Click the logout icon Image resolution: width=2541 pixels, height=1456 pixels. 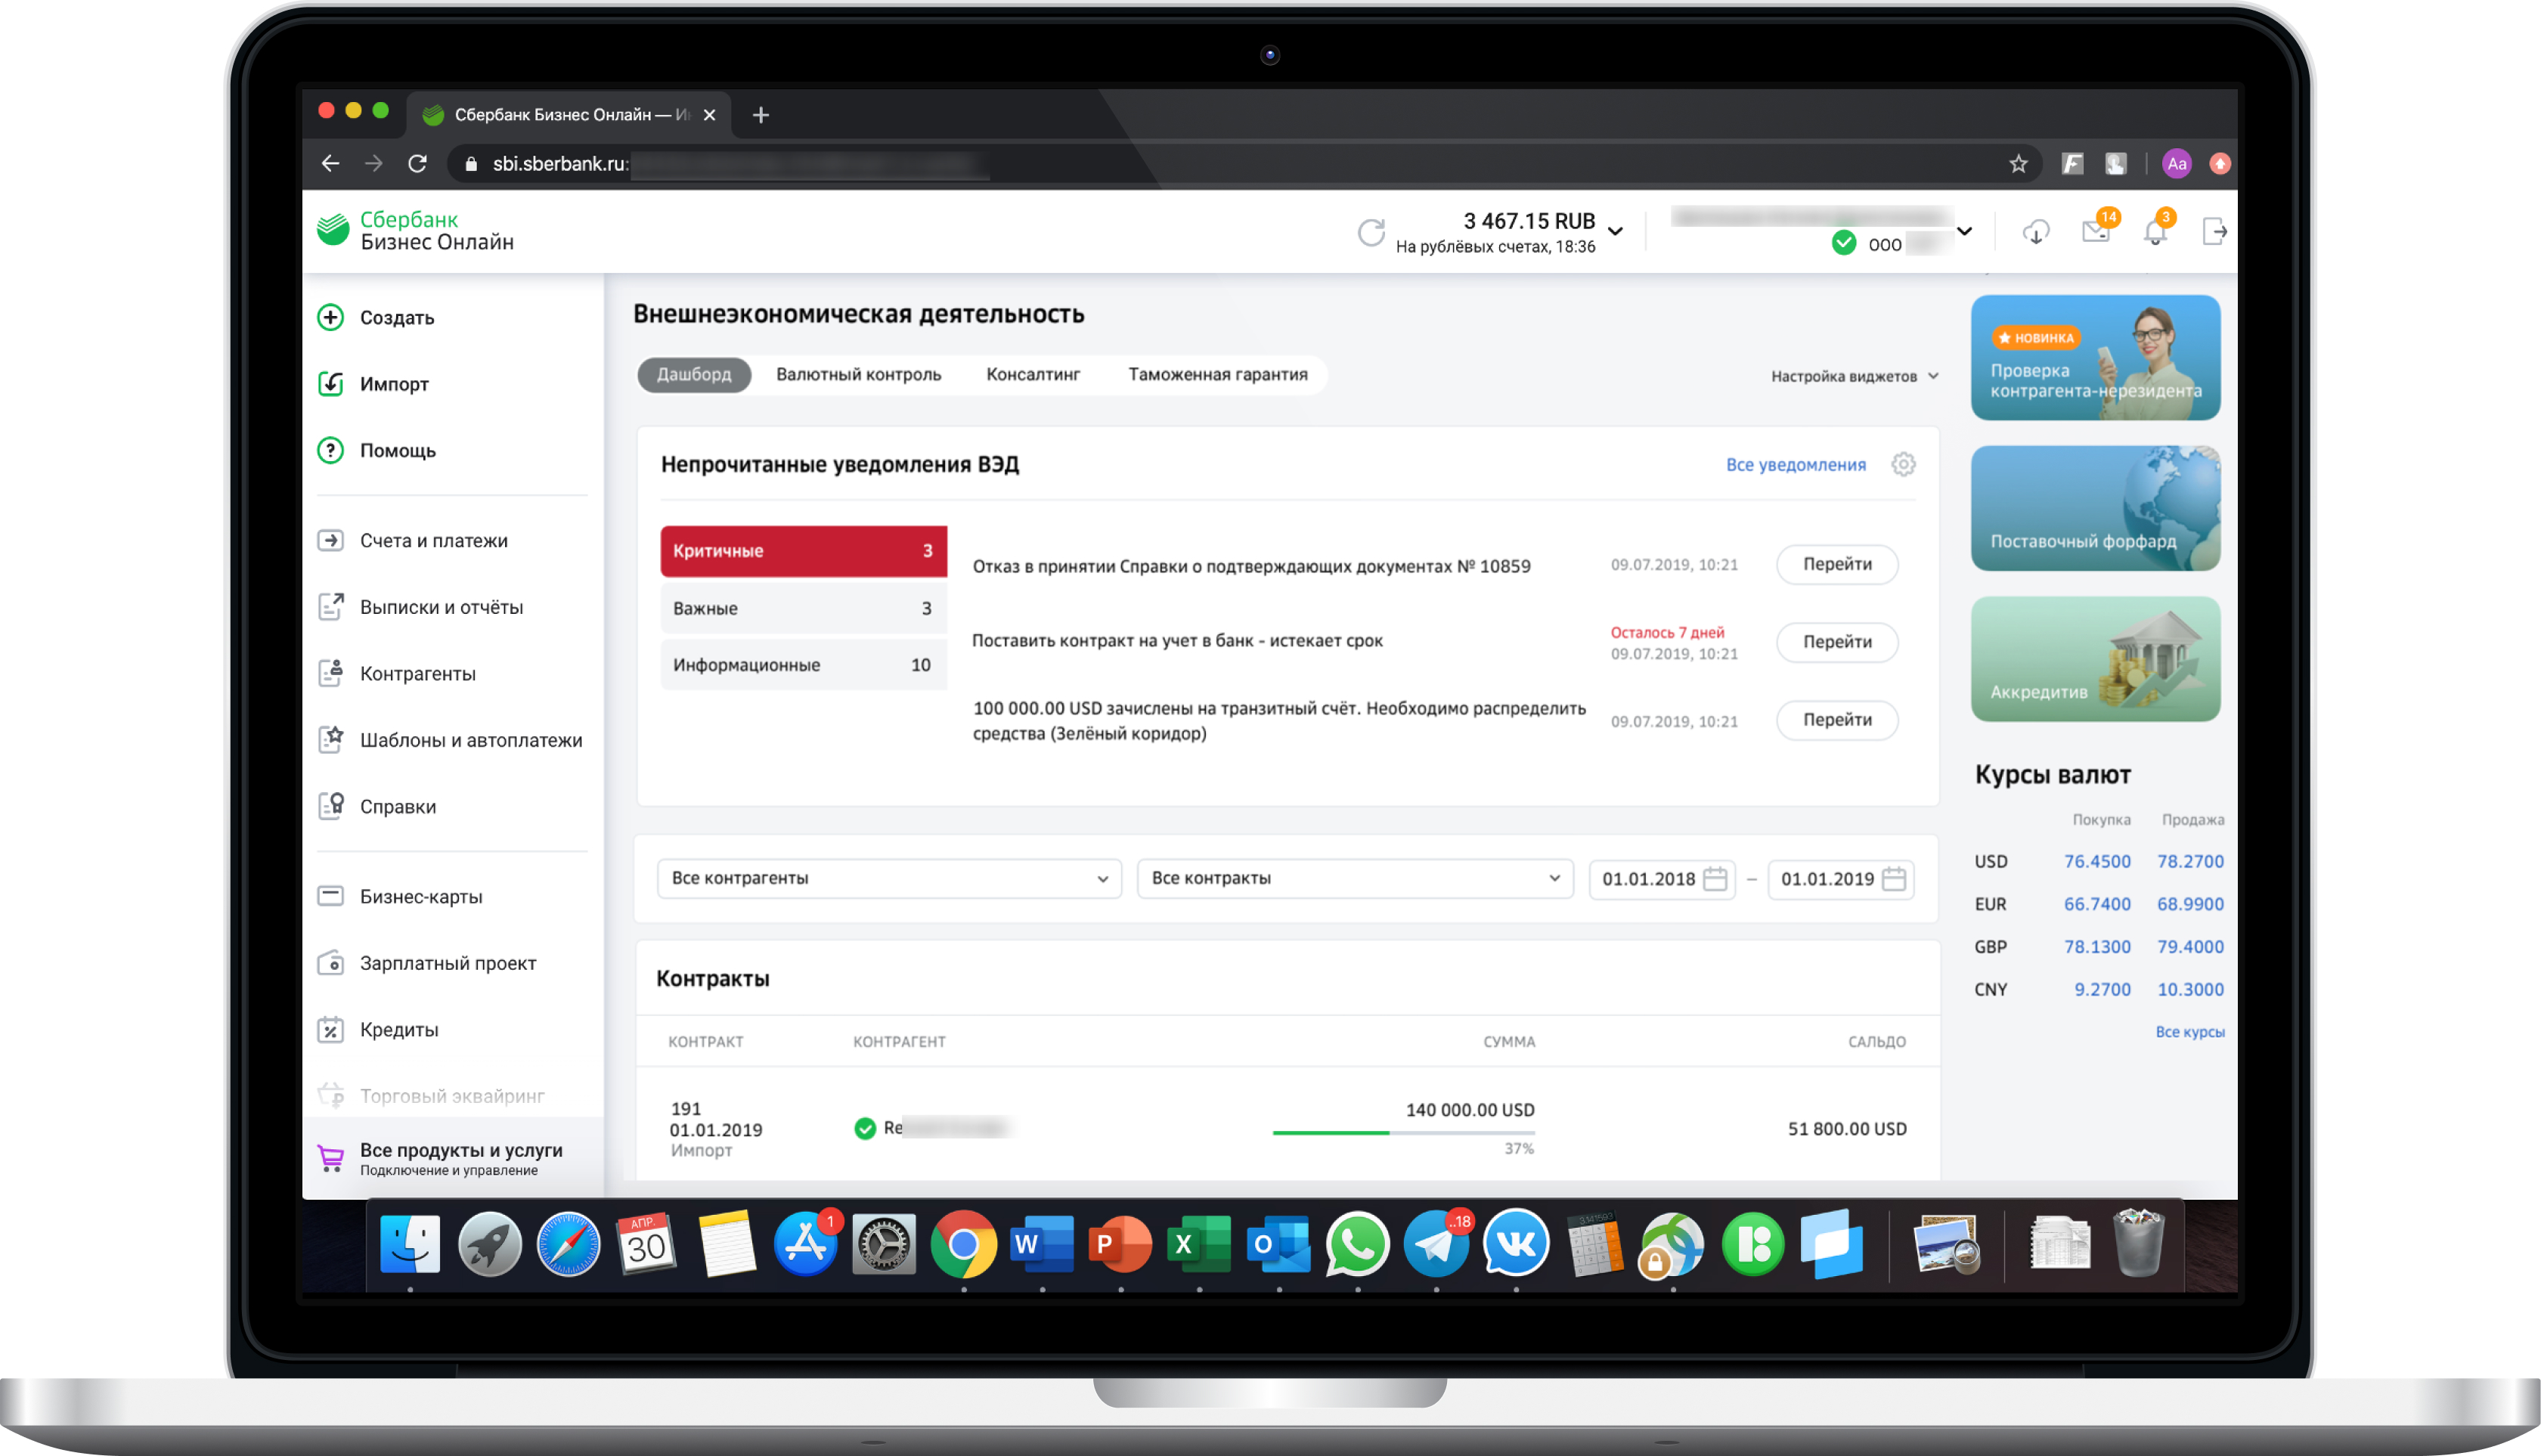[x=2215, y=232]
